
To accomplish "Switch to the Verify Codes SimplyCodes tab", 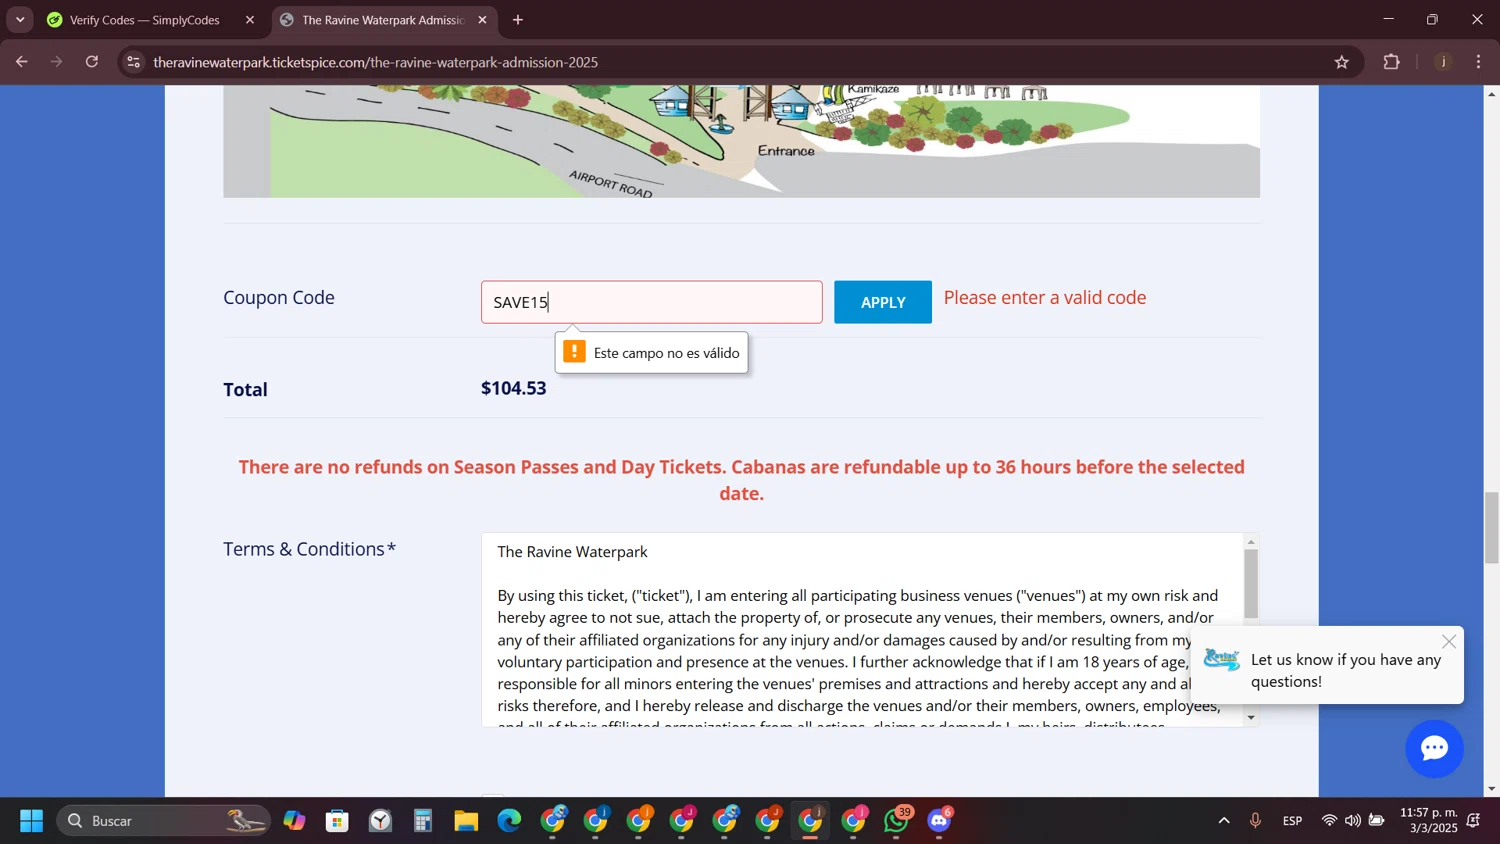I will point(145,20).
